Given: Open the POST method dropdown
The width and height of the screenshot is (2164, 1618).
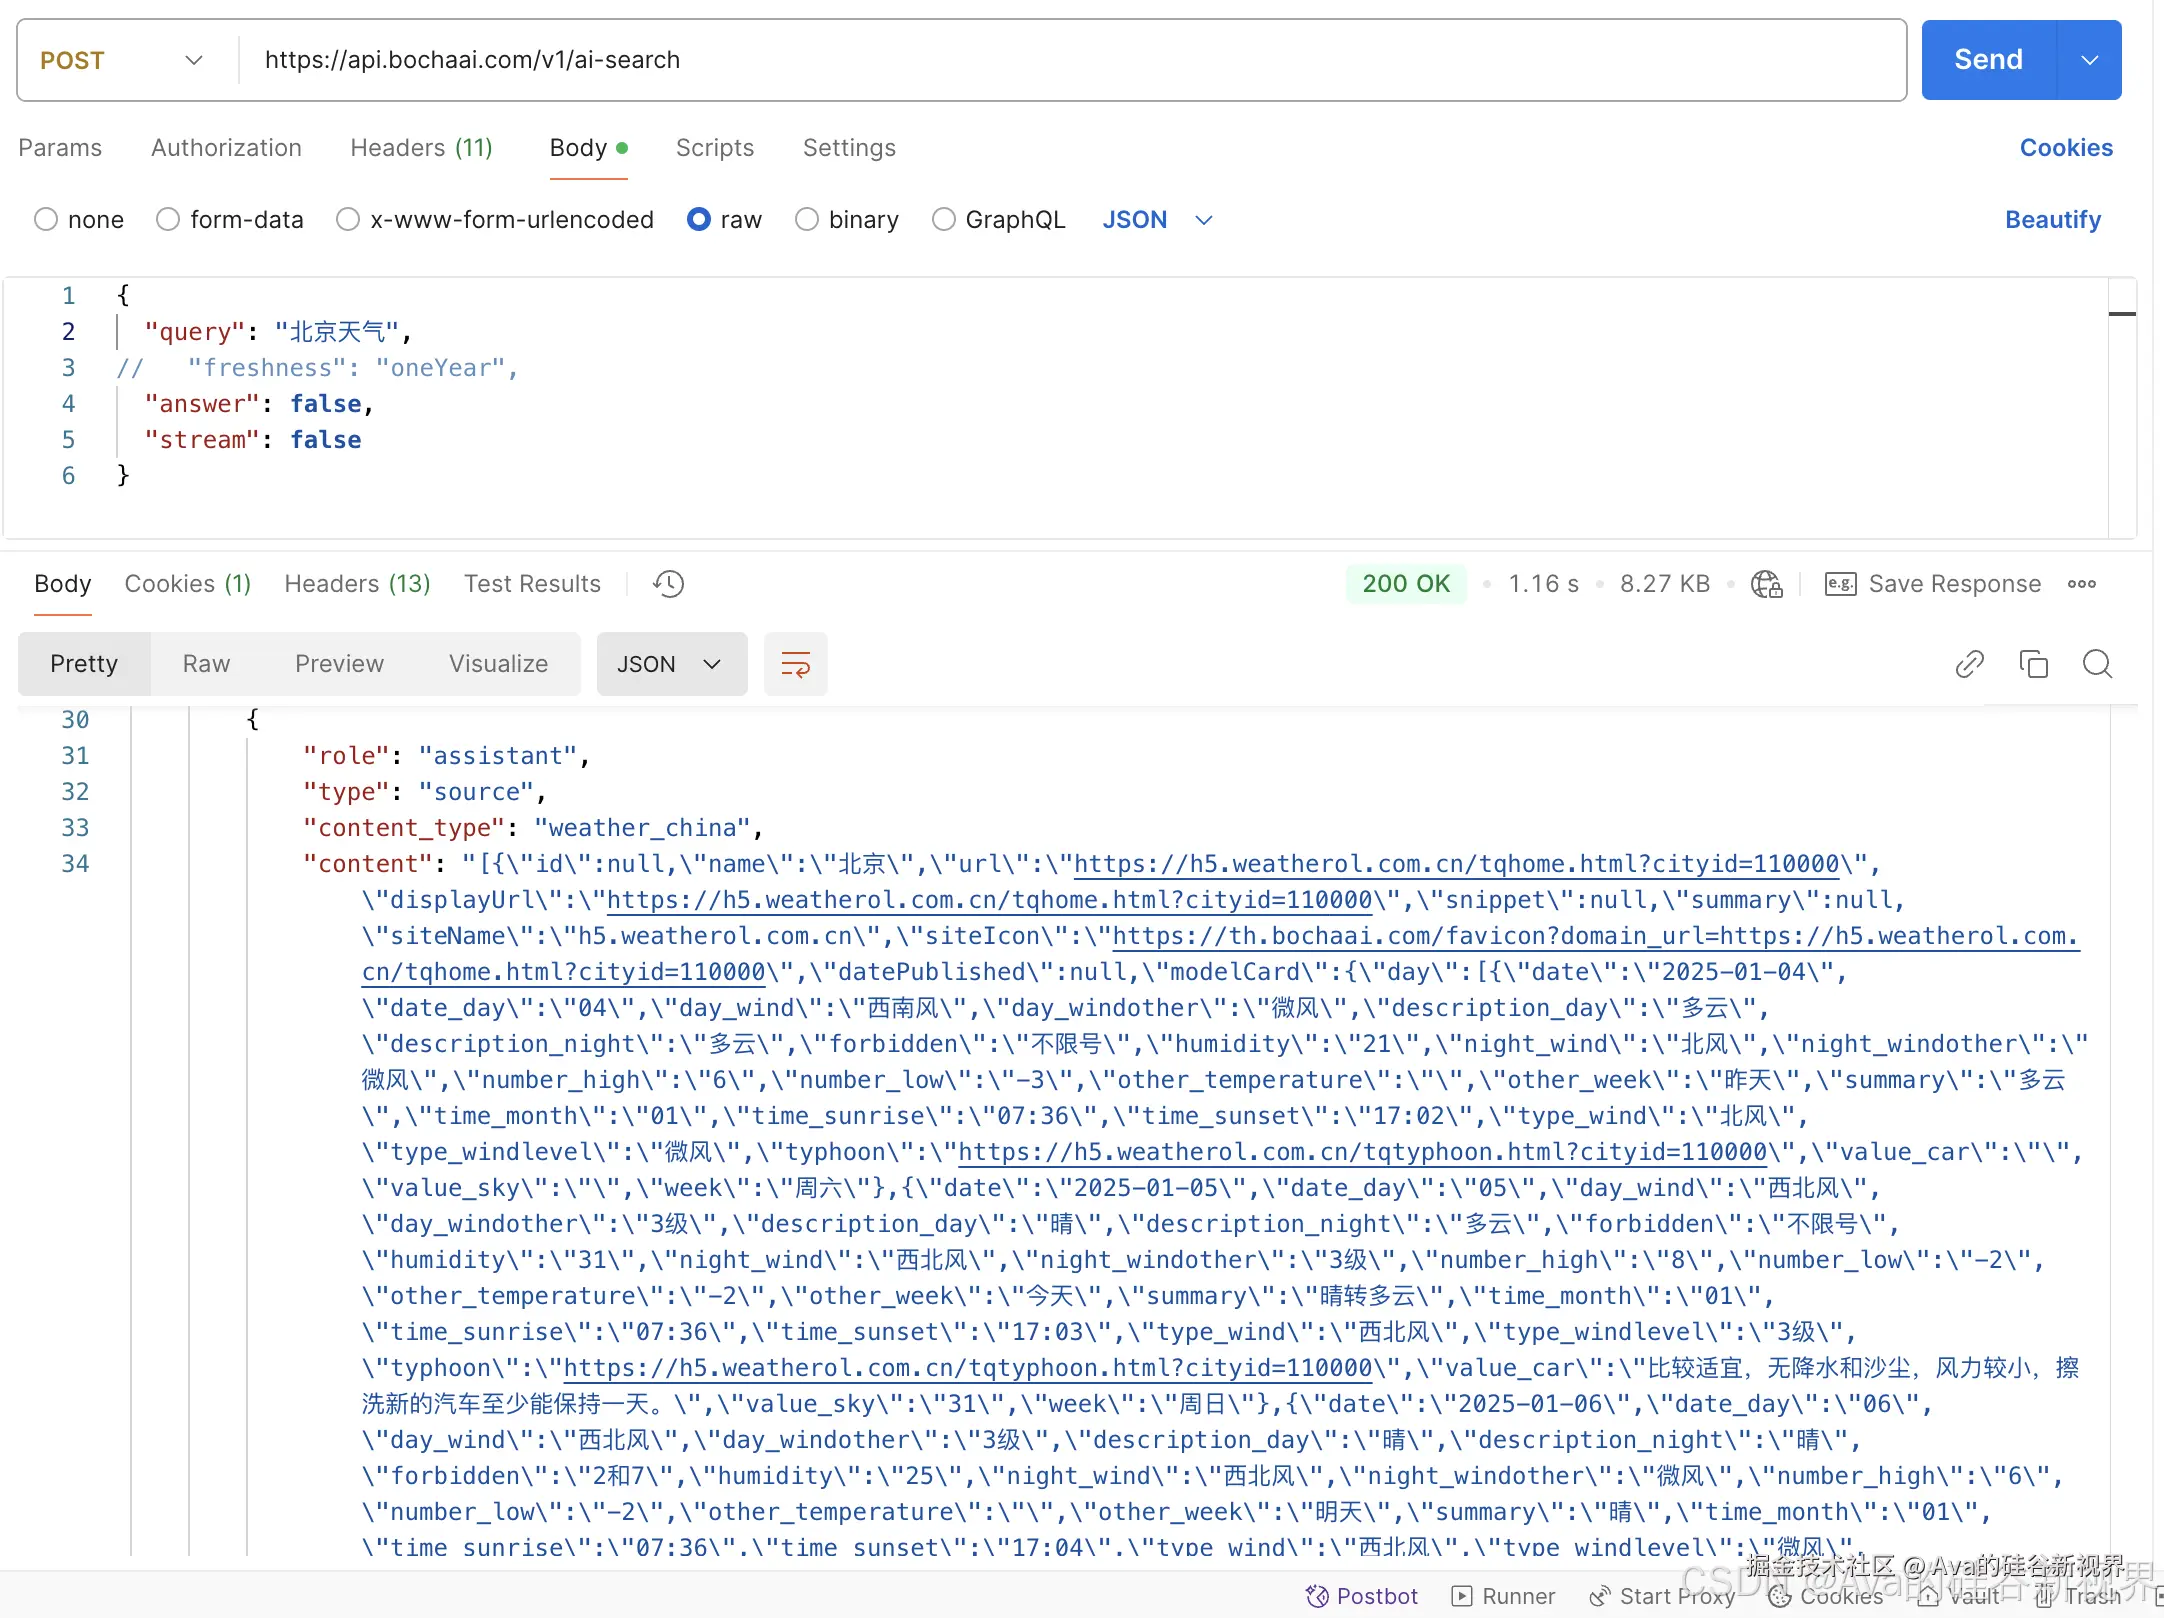Looking at the screenshot, I should coord(122,60).
